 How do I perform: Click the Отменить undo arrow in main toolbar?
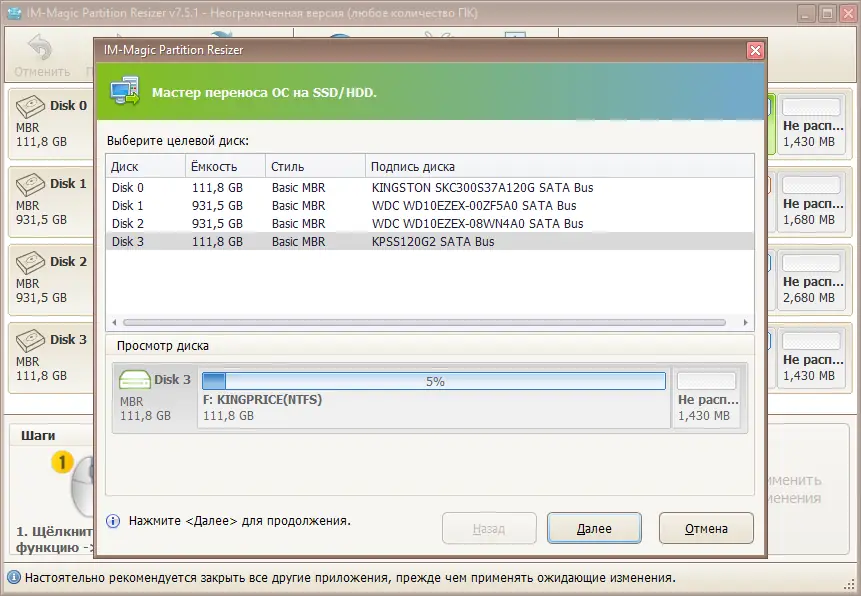pos(40,48)
